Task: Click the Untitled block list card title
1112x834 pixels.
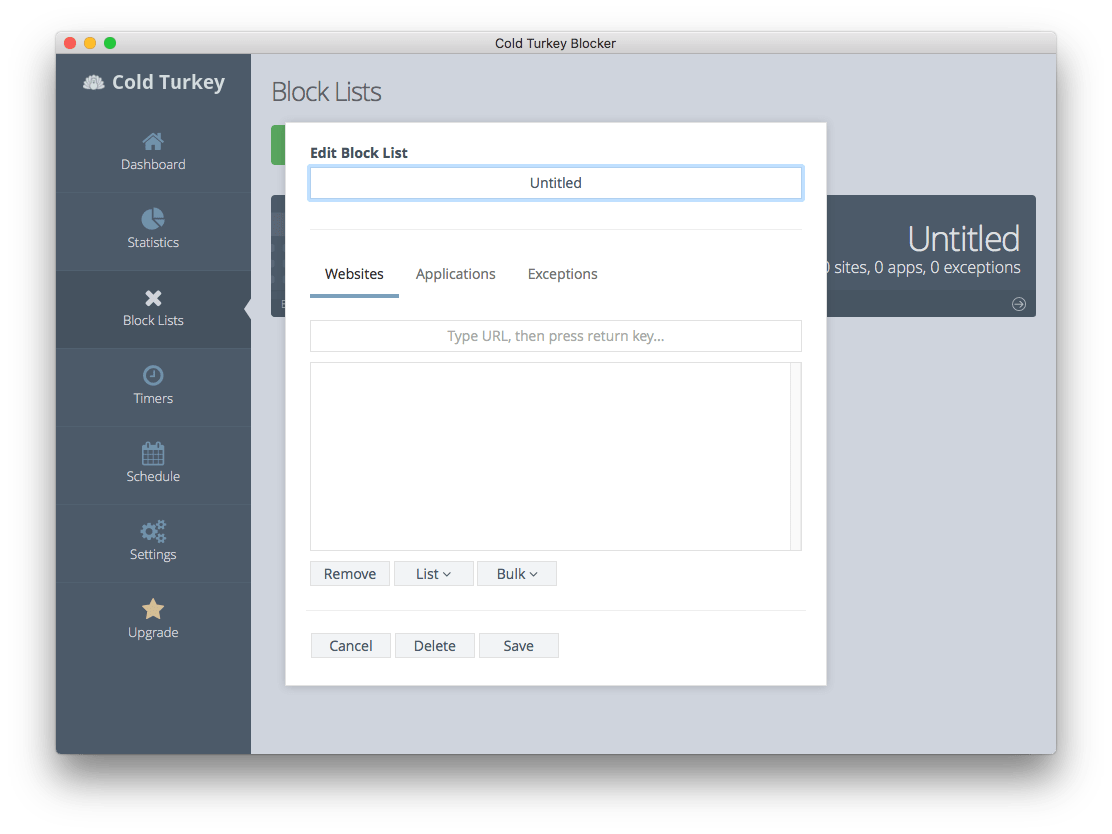Action: coord(964,239)
